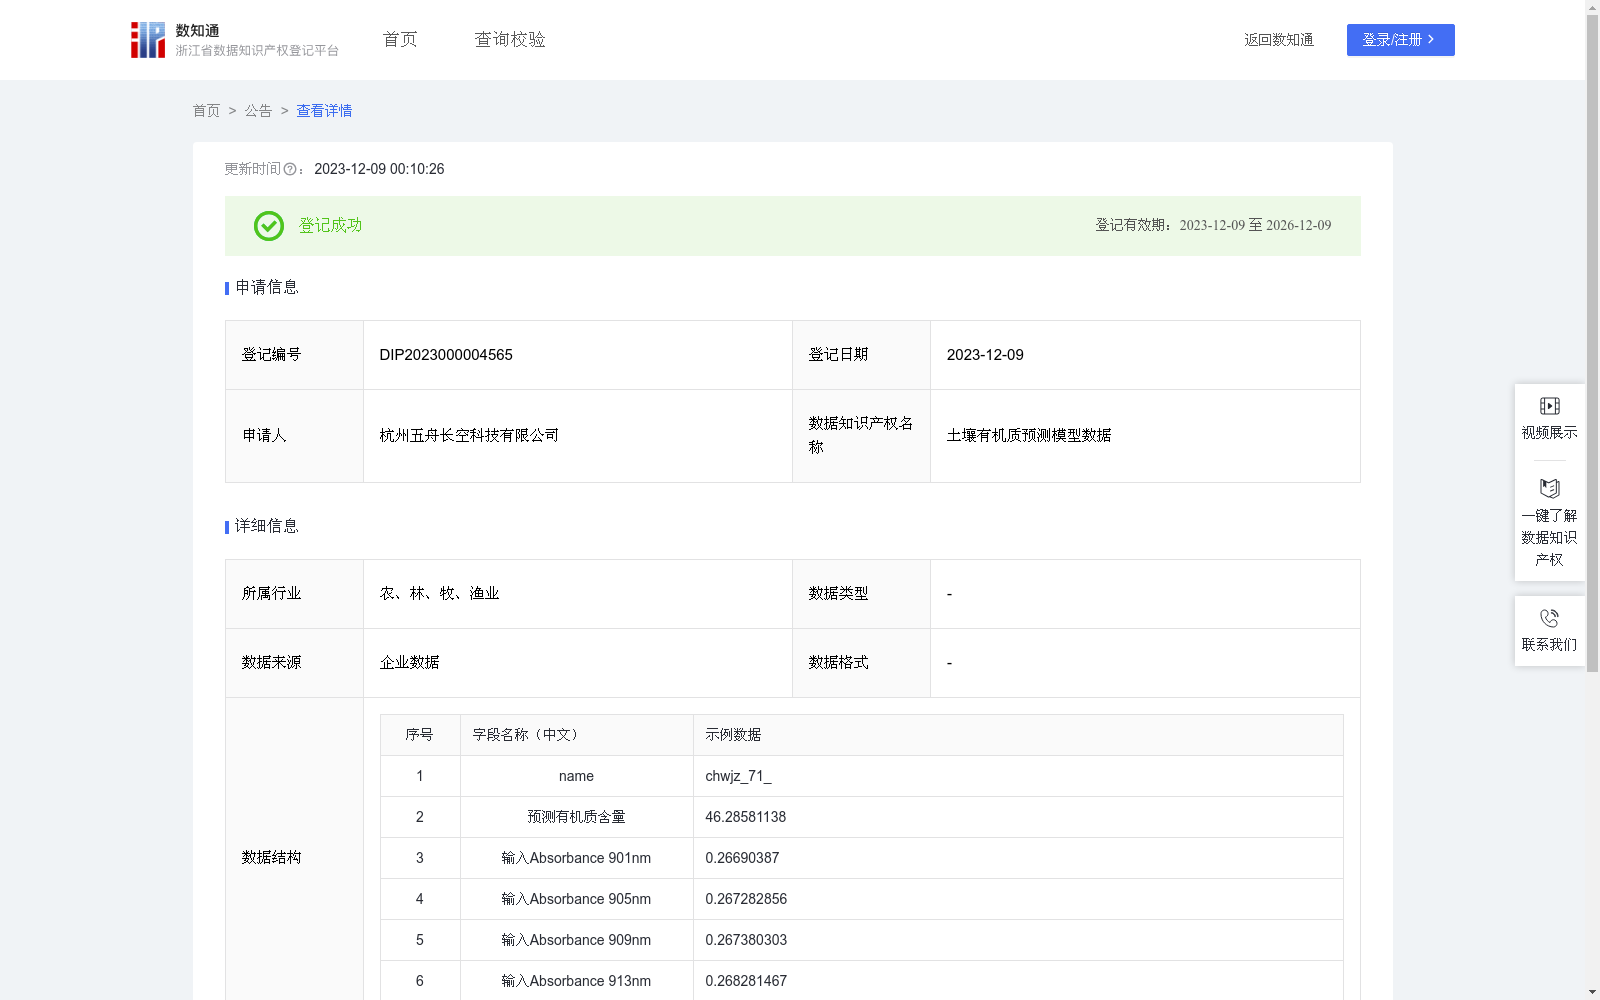This screenshot has height=1000, width=1600.
Task: Go to 公告 in the breadcrumb
Action: click(258, 111)
